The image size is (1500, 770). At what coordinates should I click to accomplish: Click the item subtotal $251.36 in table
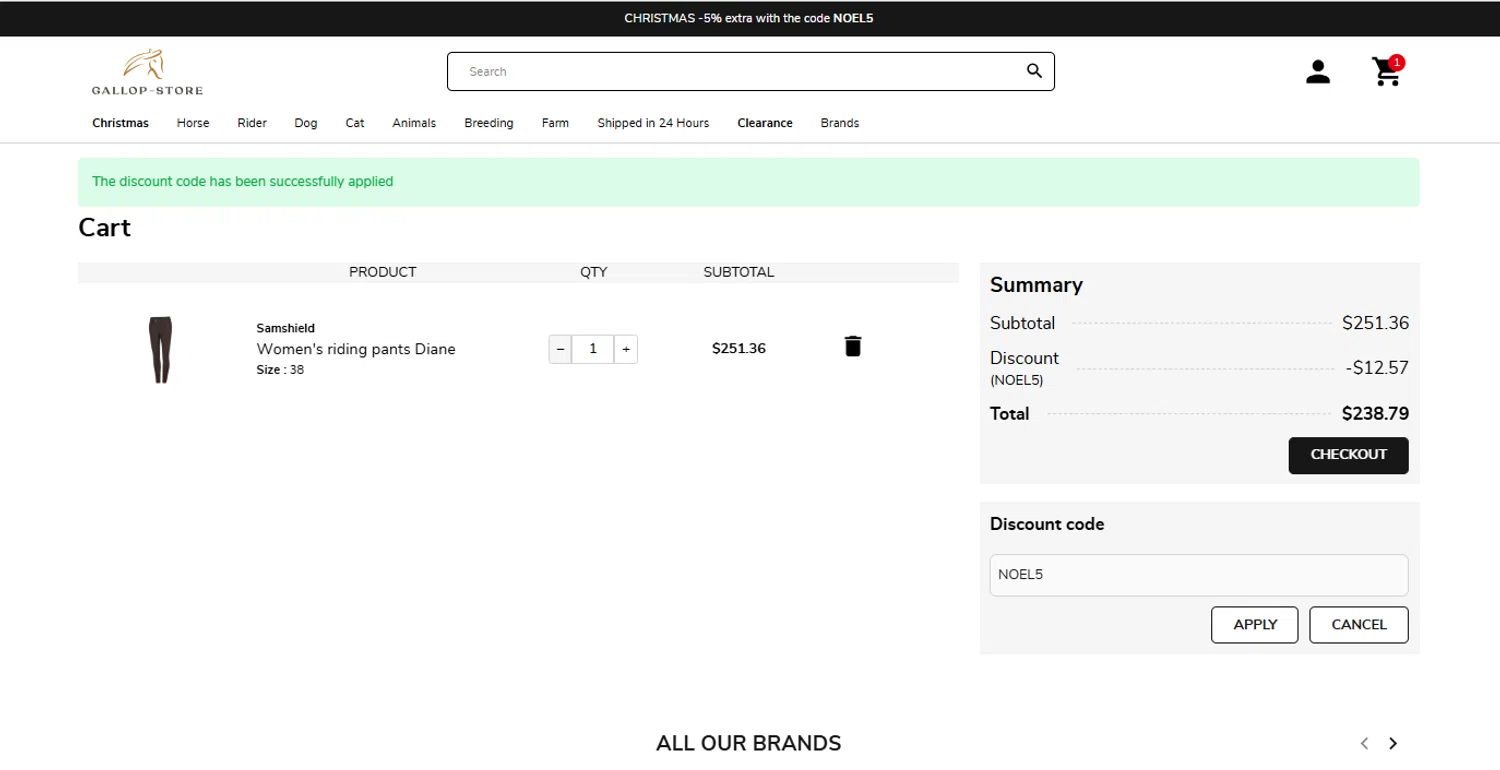pyautogui.click(x=739, y=349)
